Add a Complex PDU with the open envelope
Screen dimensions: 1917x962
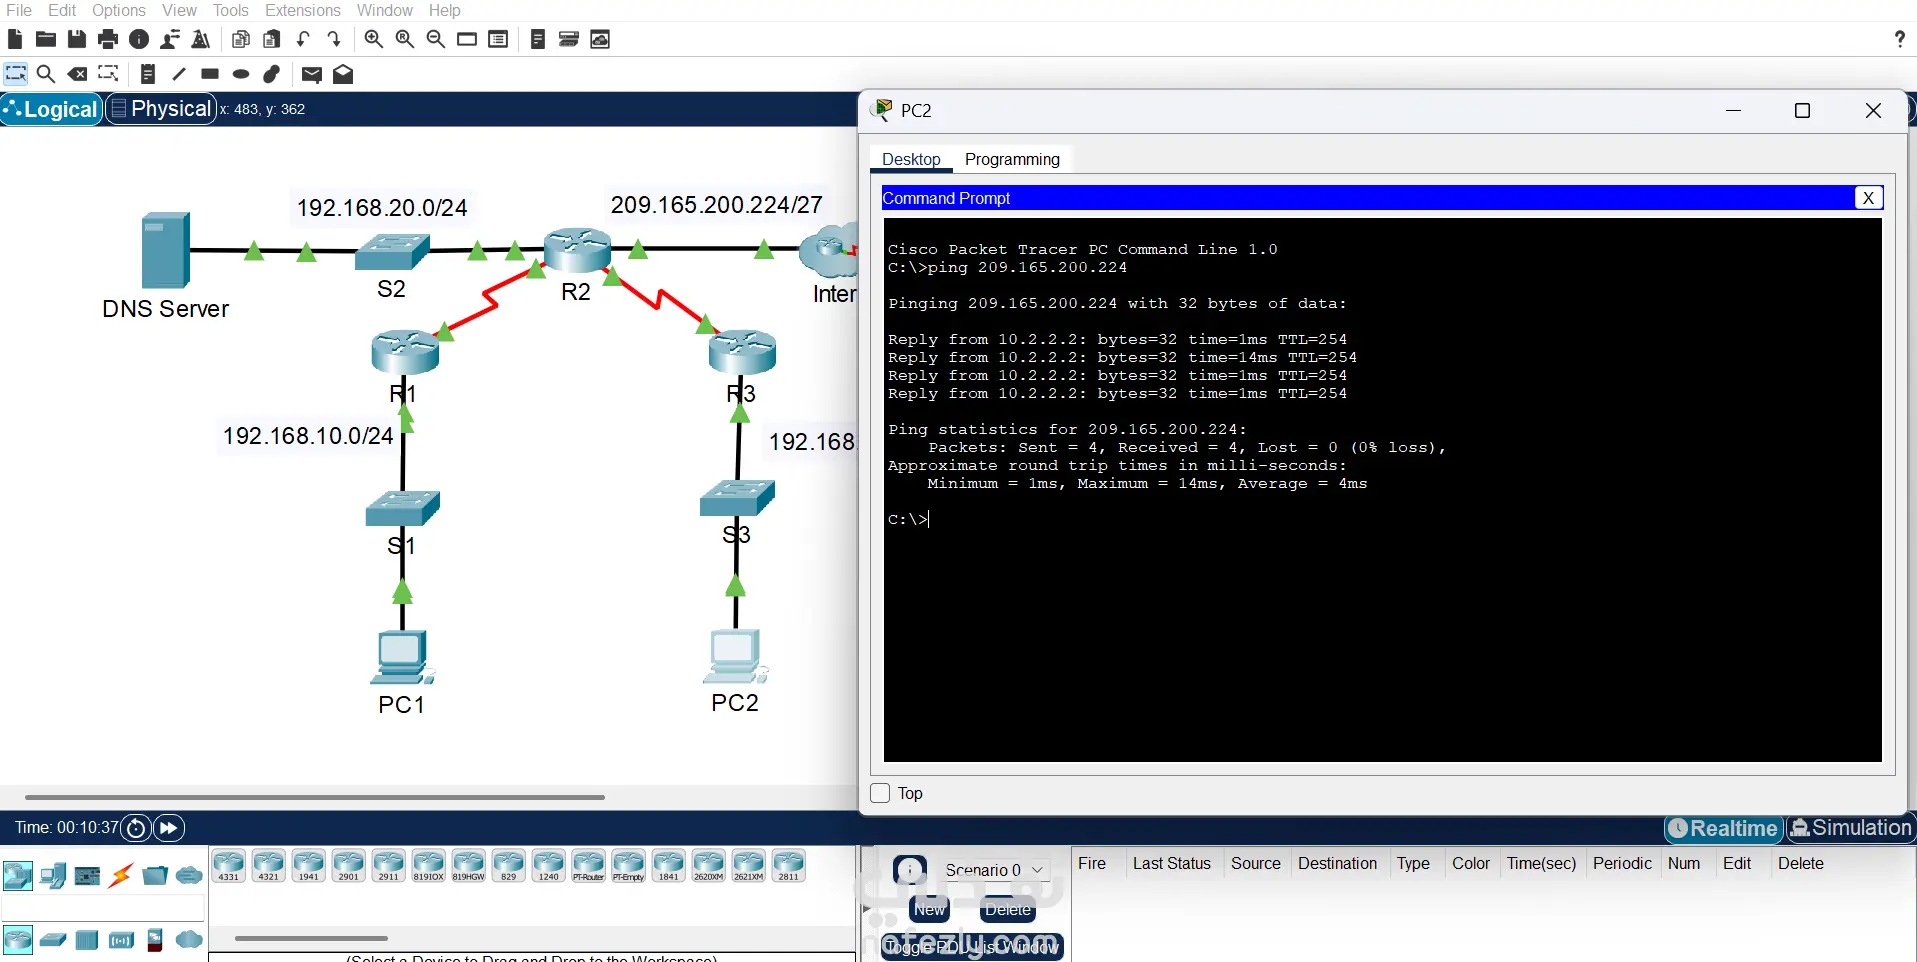tap(343, 74)
